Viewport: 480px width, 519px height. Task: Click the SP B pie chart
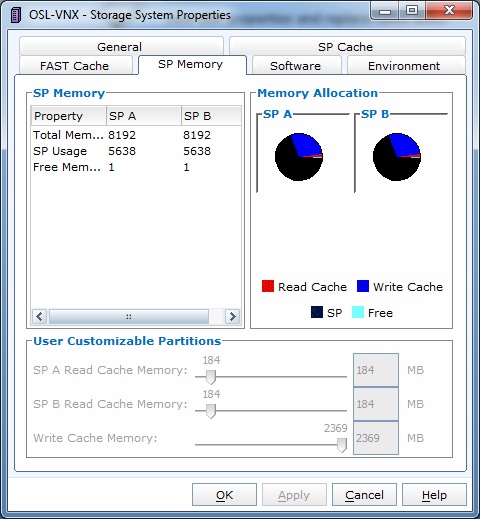[397, 157]
